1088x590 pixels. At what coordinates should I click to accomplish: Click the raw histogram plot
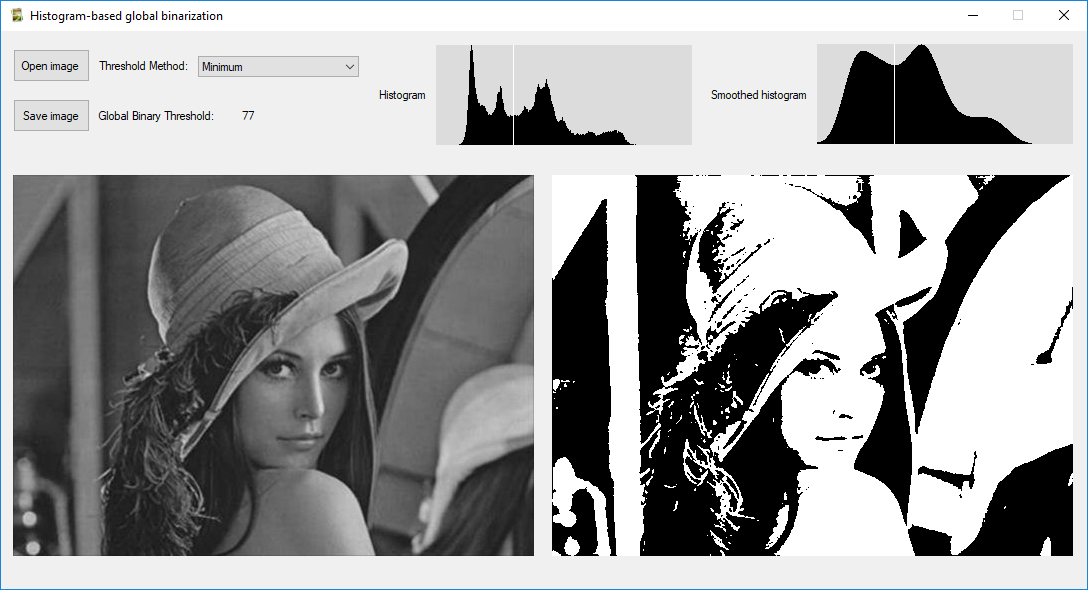(x=563, y=95)
